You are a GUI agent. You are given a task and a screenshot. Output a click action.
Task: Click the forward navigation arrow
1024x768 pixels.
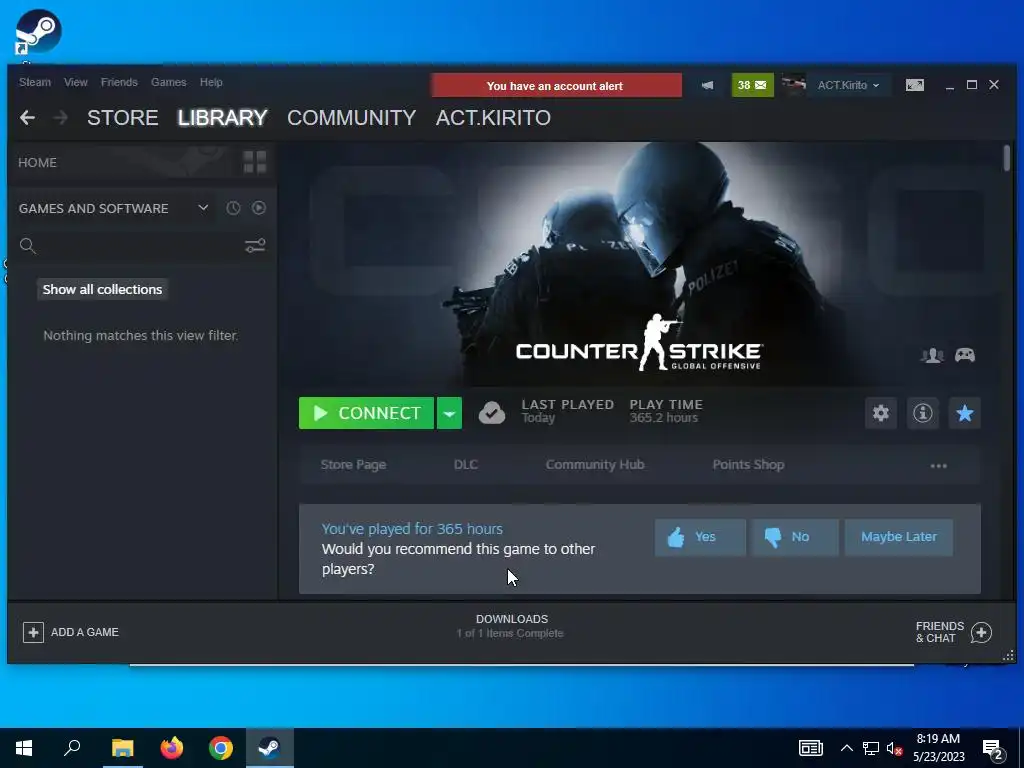60,118
